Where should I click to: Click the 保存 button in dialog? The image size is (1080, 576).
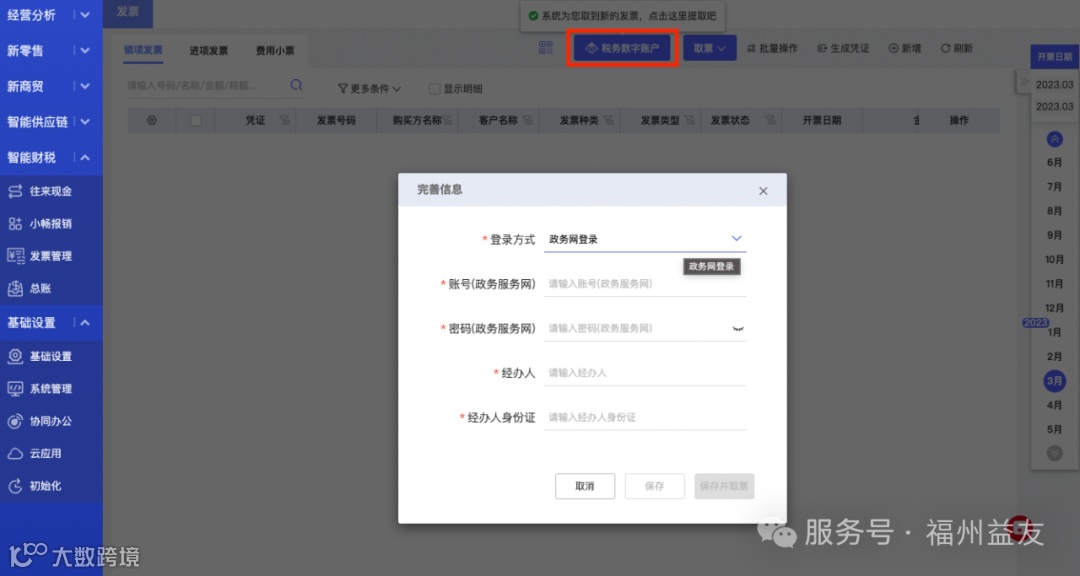click(654, 486)
